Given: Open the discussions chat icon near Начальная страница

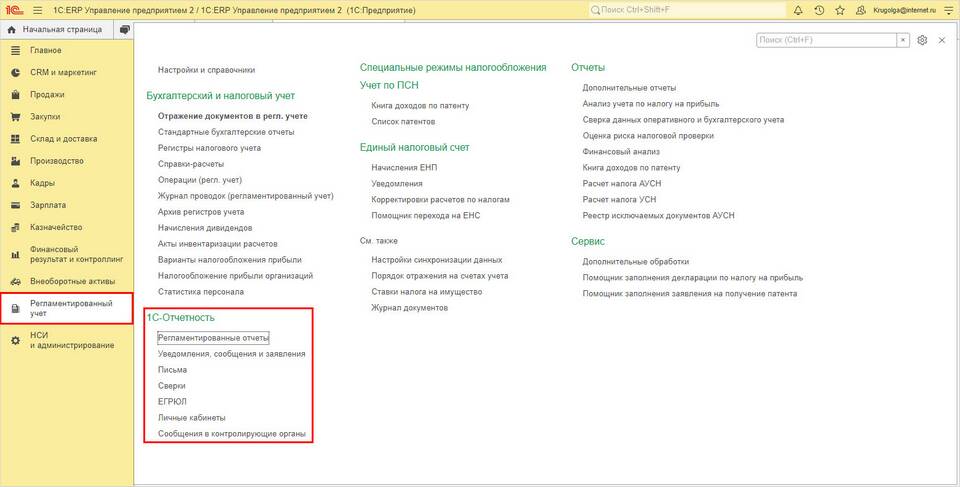Looking at the screenshot, I should click(x=125, y=29).
